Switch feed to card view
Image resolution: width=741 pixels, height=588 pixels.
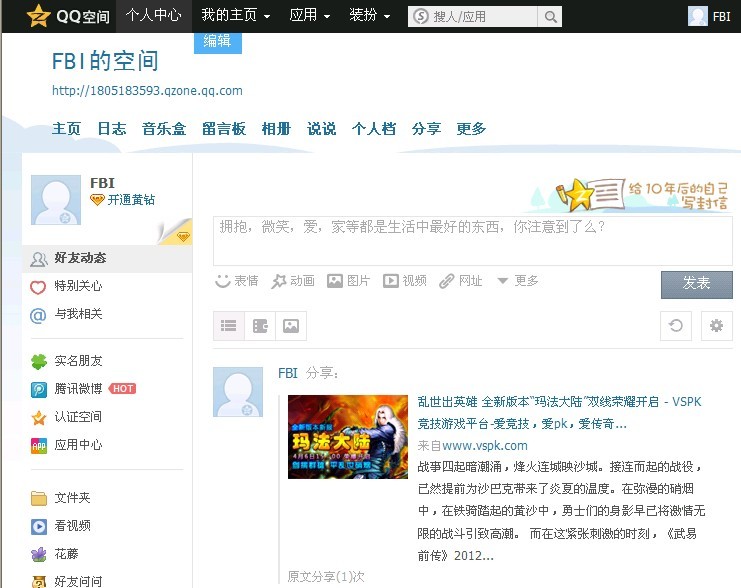(x=260, y=326)
